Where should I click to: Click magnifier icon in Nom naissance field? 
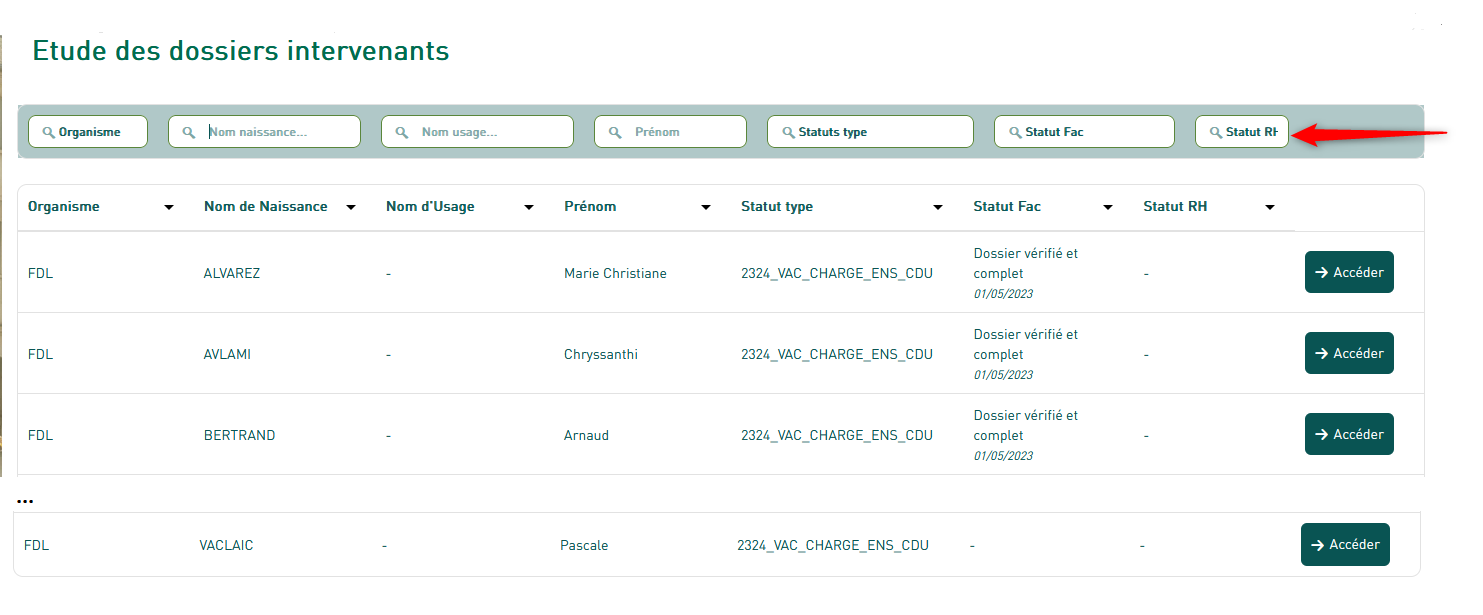pos(188,132)
